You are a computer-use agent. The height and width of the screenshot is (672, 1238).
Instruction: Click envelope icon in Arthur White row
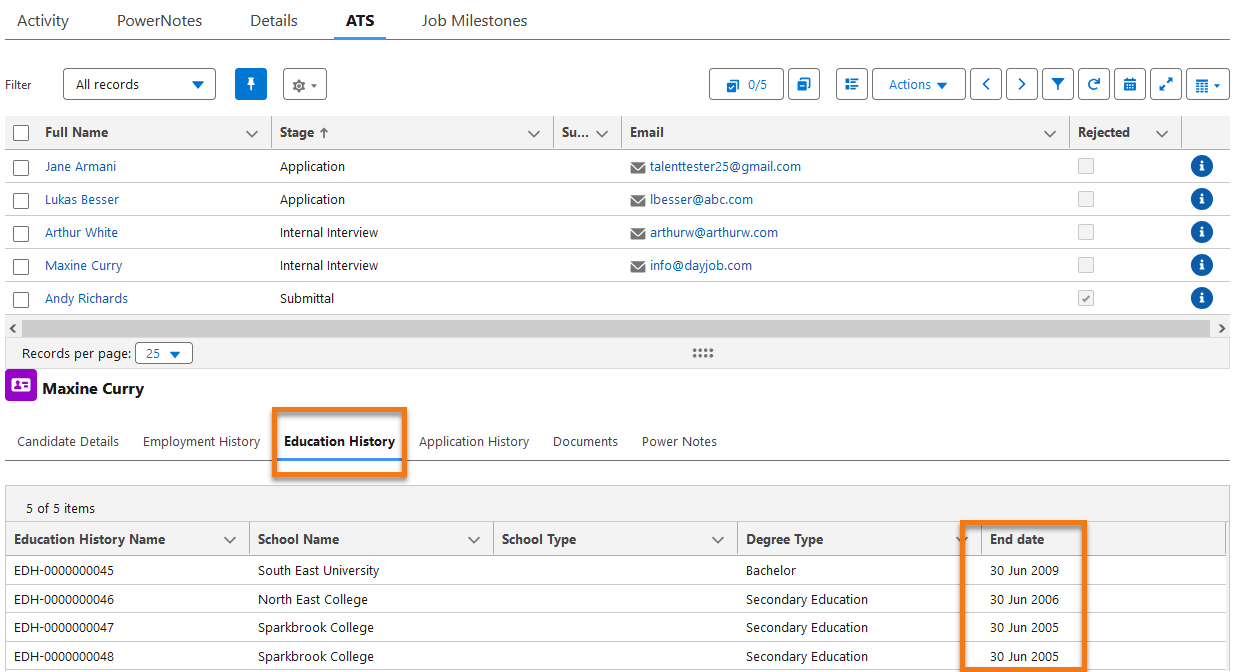tap(638, 234)
